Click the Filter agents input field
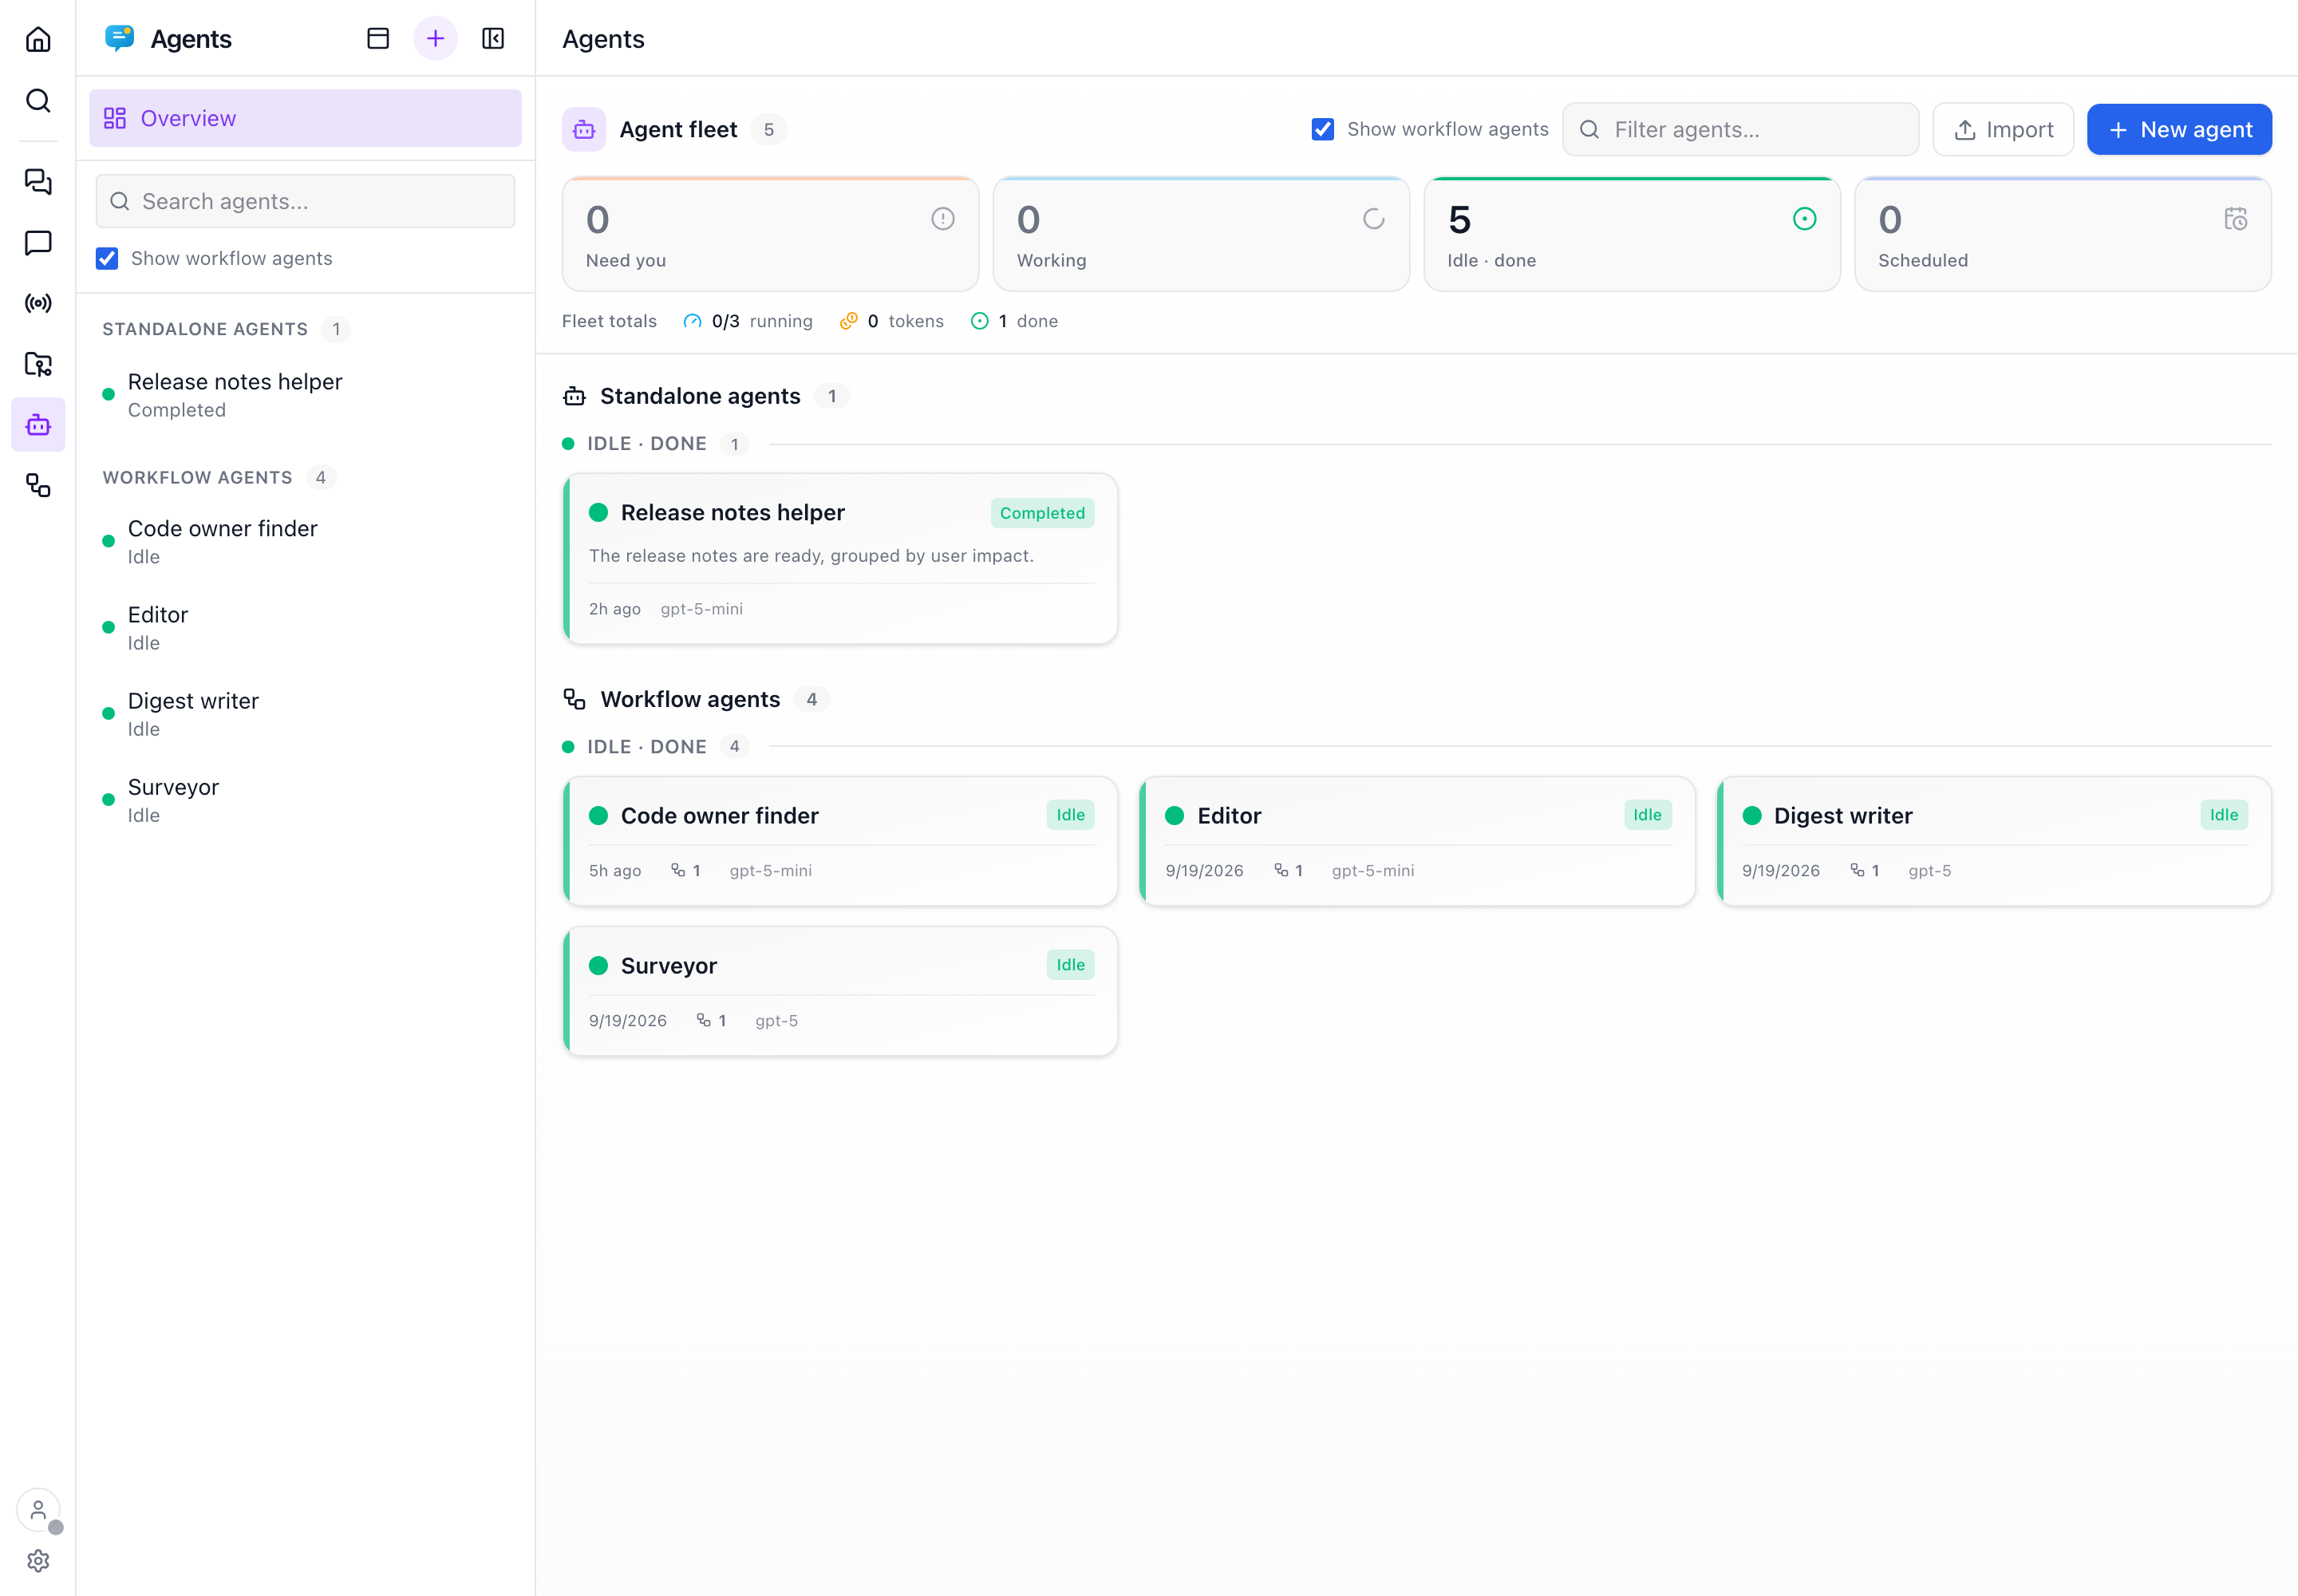This screenshot has width=2298, height=1596. (x=1740, y=130)
